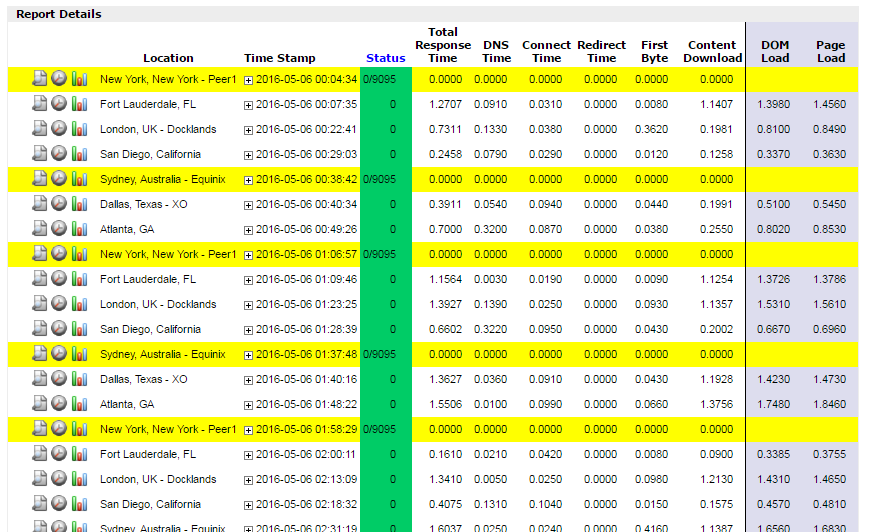
Task: Expand the 2016-05-06 01:40:16 Dallas entry
Action: coord(248,380)
